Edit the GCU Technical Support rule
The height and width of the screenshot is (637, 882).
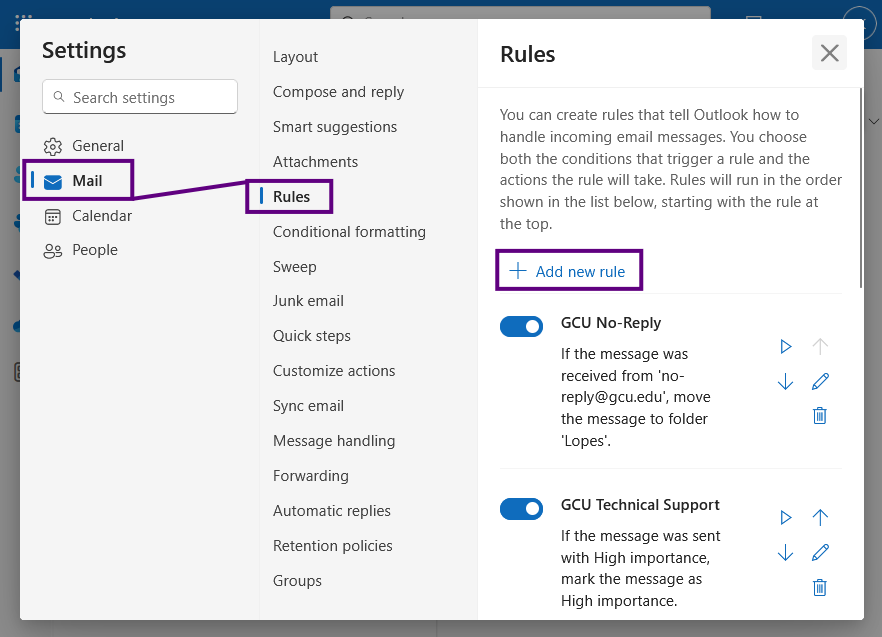click(820, 553)
